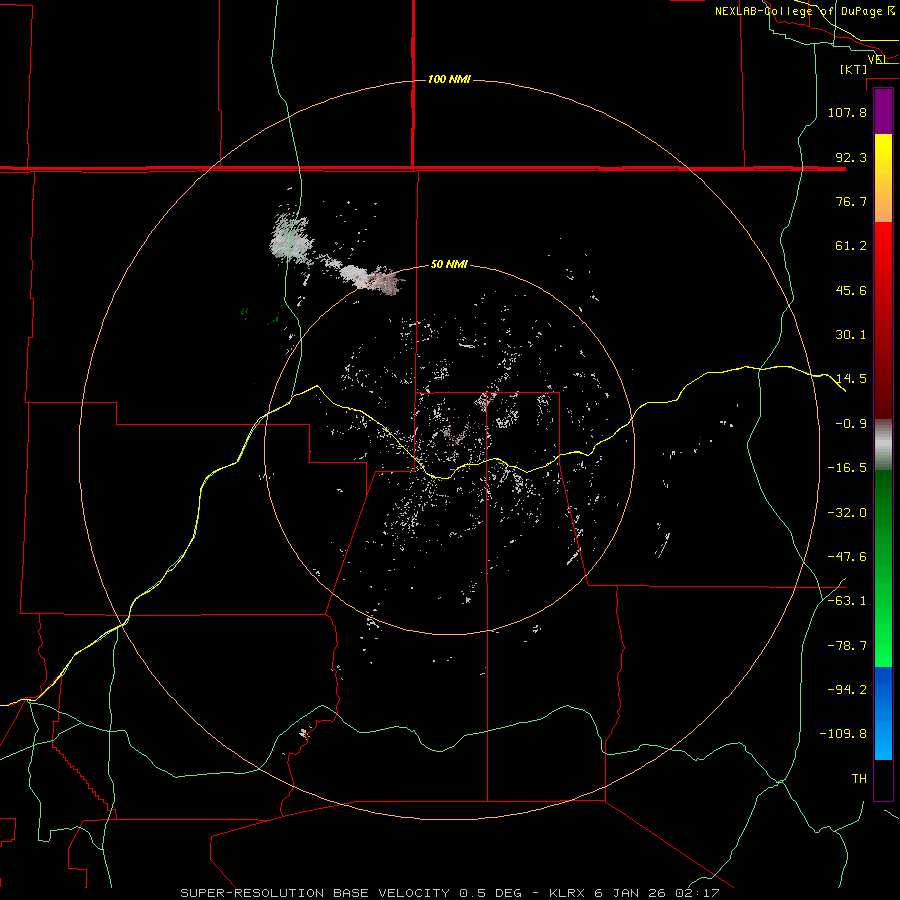The height and width of the screenshot is (900, 900).
Task: Click the 100 NMI range ring label
Action: click(x=449, y=79)
